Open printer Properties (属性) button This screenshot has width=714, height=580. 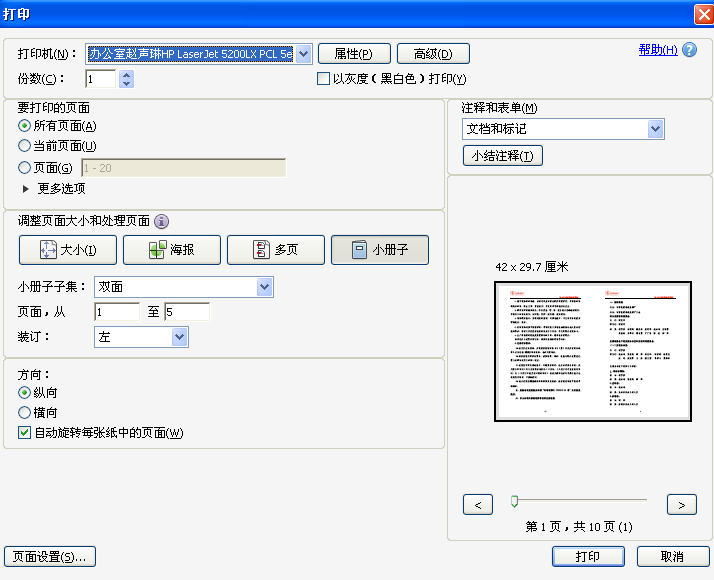click(354, 54)
